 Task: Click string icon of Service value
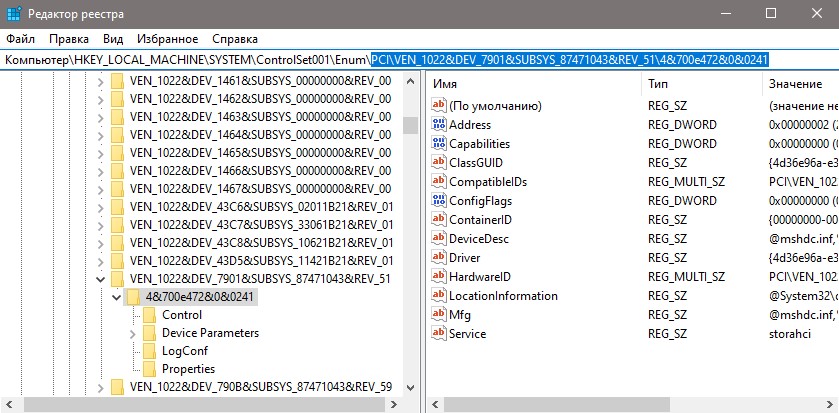(439, 333)
